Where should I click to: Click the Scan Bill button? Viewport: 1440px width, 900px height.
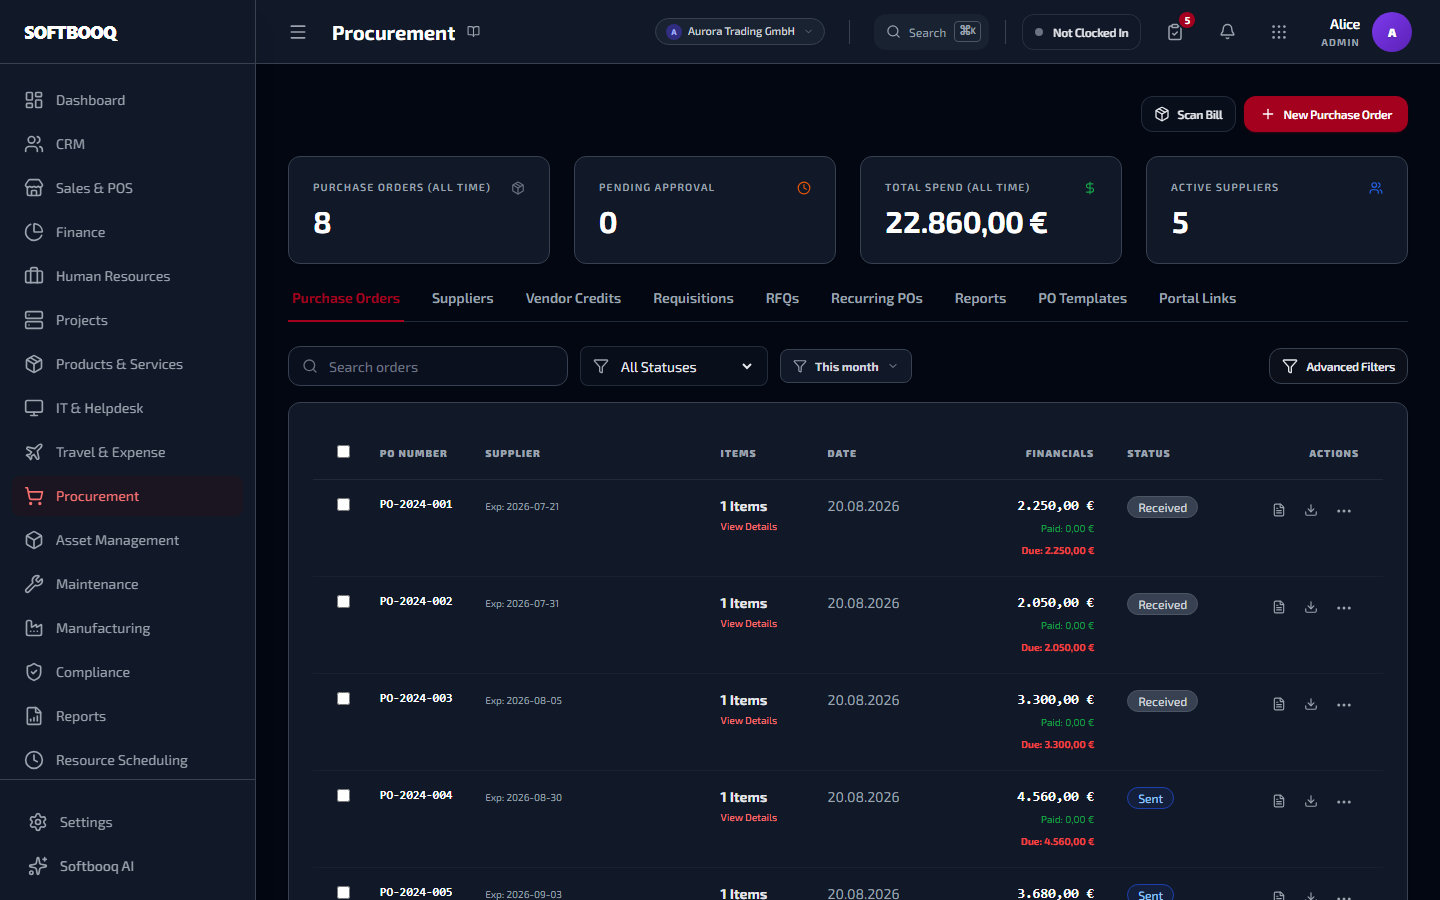tap(1189, 114)
